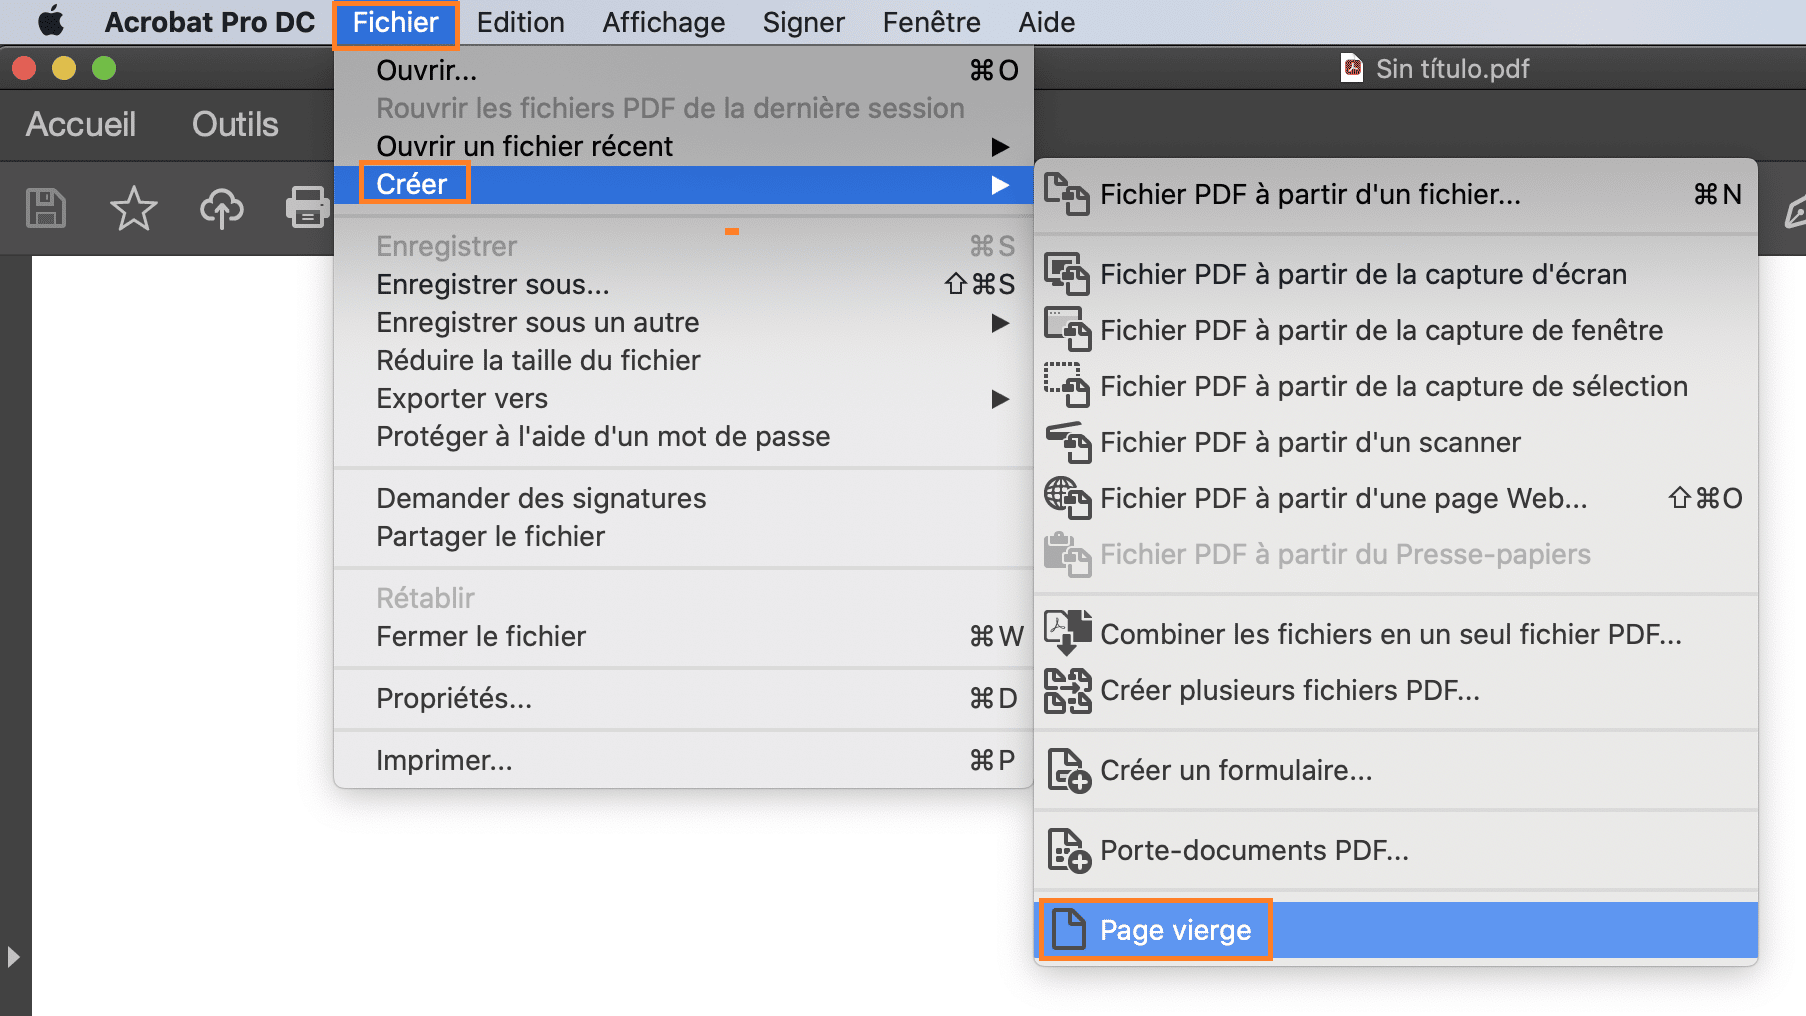Choose Fichier PDF à partir d'une page Web

[x=1342, y=498]
